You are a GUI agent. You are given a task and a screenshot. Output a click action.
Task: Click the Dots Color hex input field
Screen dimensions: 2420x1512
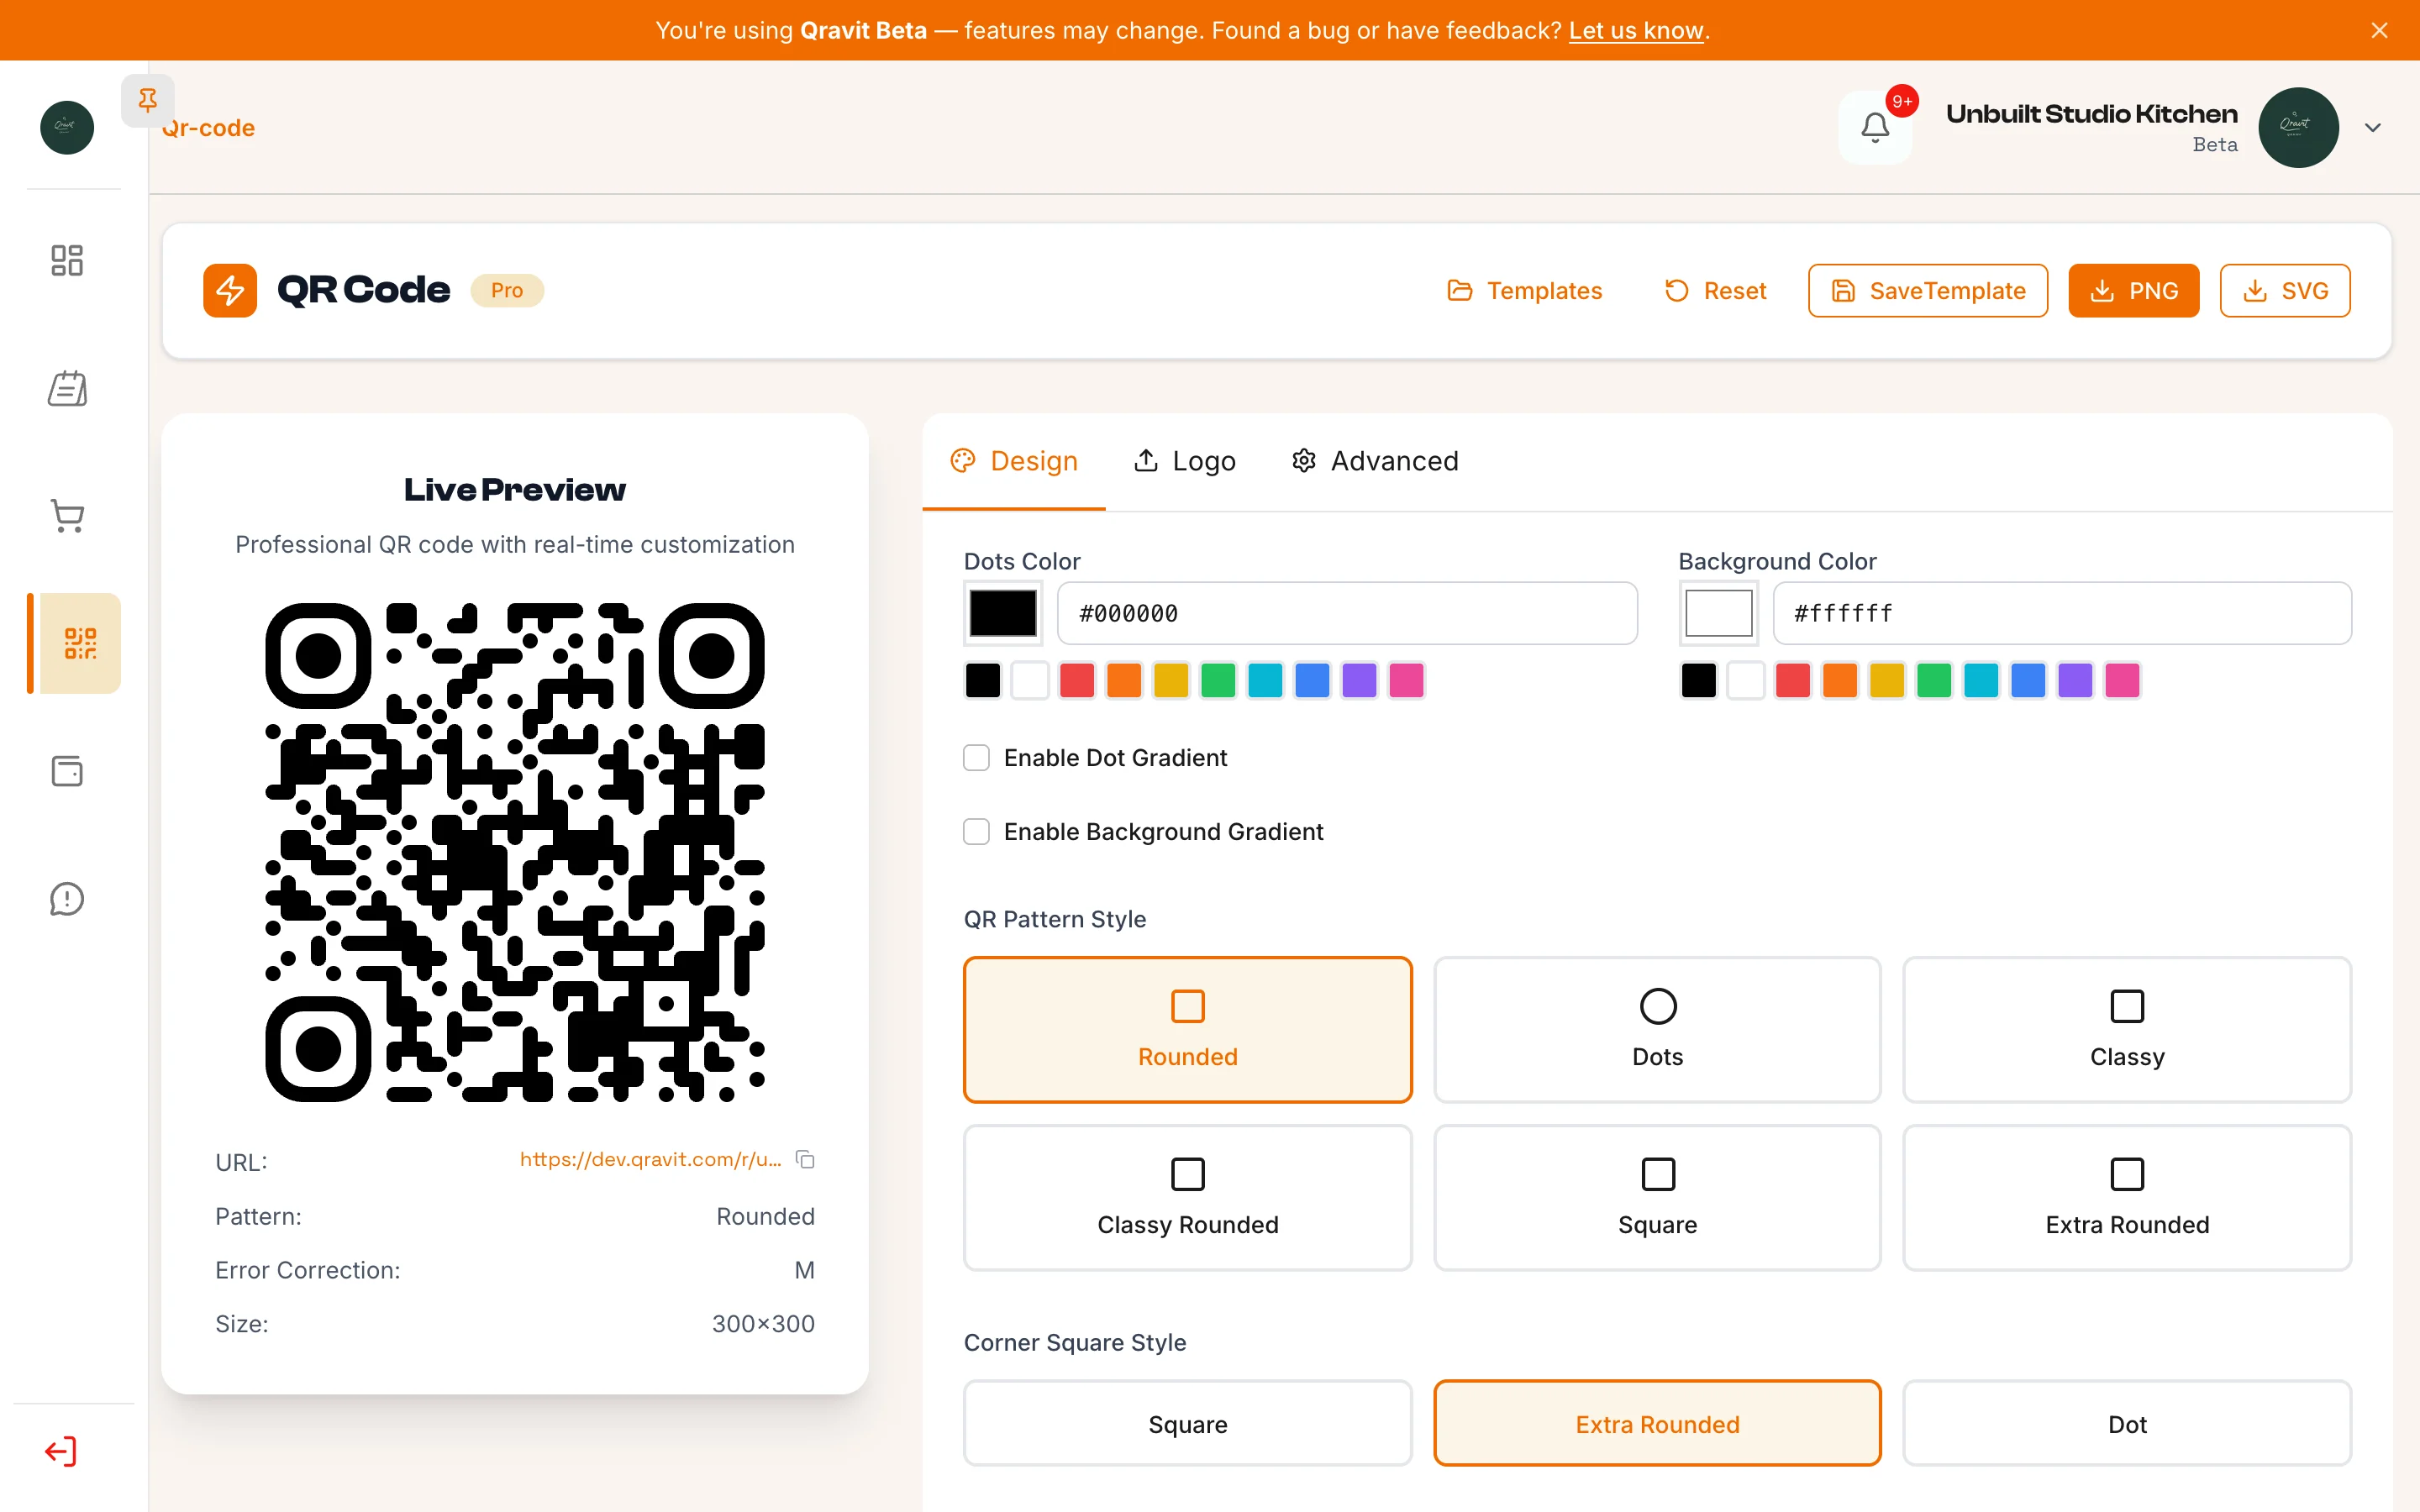click(x=1347, y=613)
